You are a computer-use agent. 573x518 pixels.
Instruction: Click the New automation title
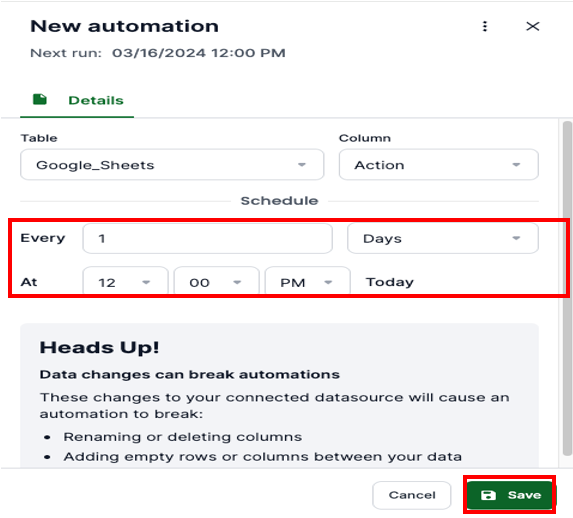coord(124,26)
